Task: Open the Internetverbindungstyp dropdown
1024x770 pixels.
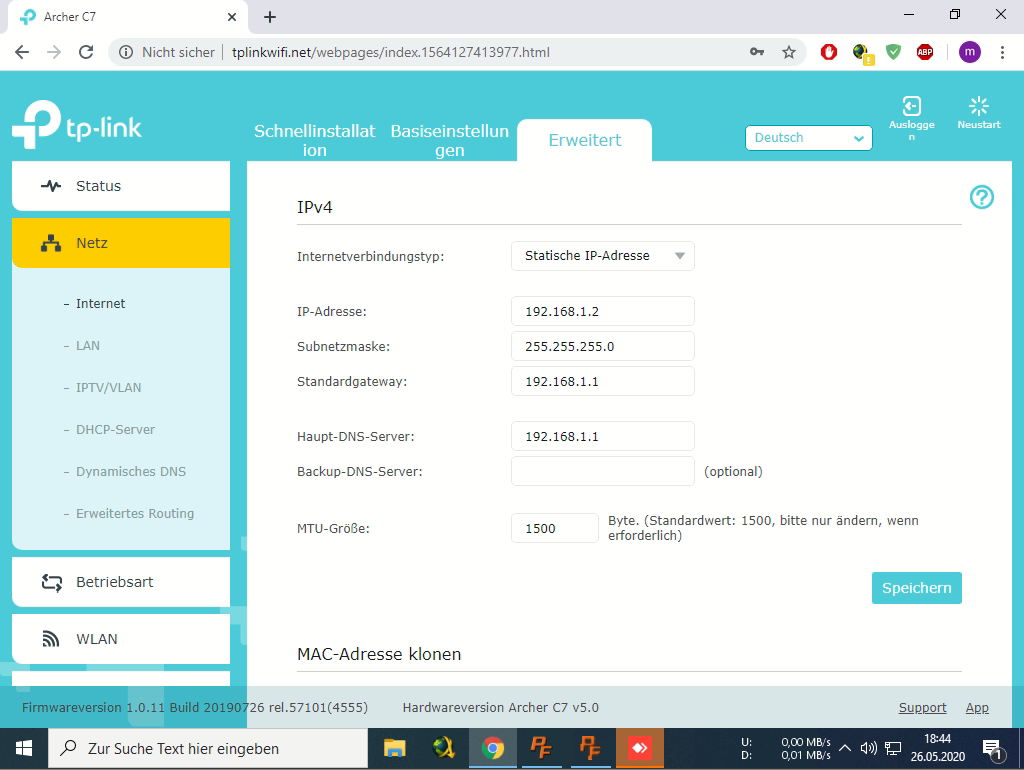Action: coord(603,256)
